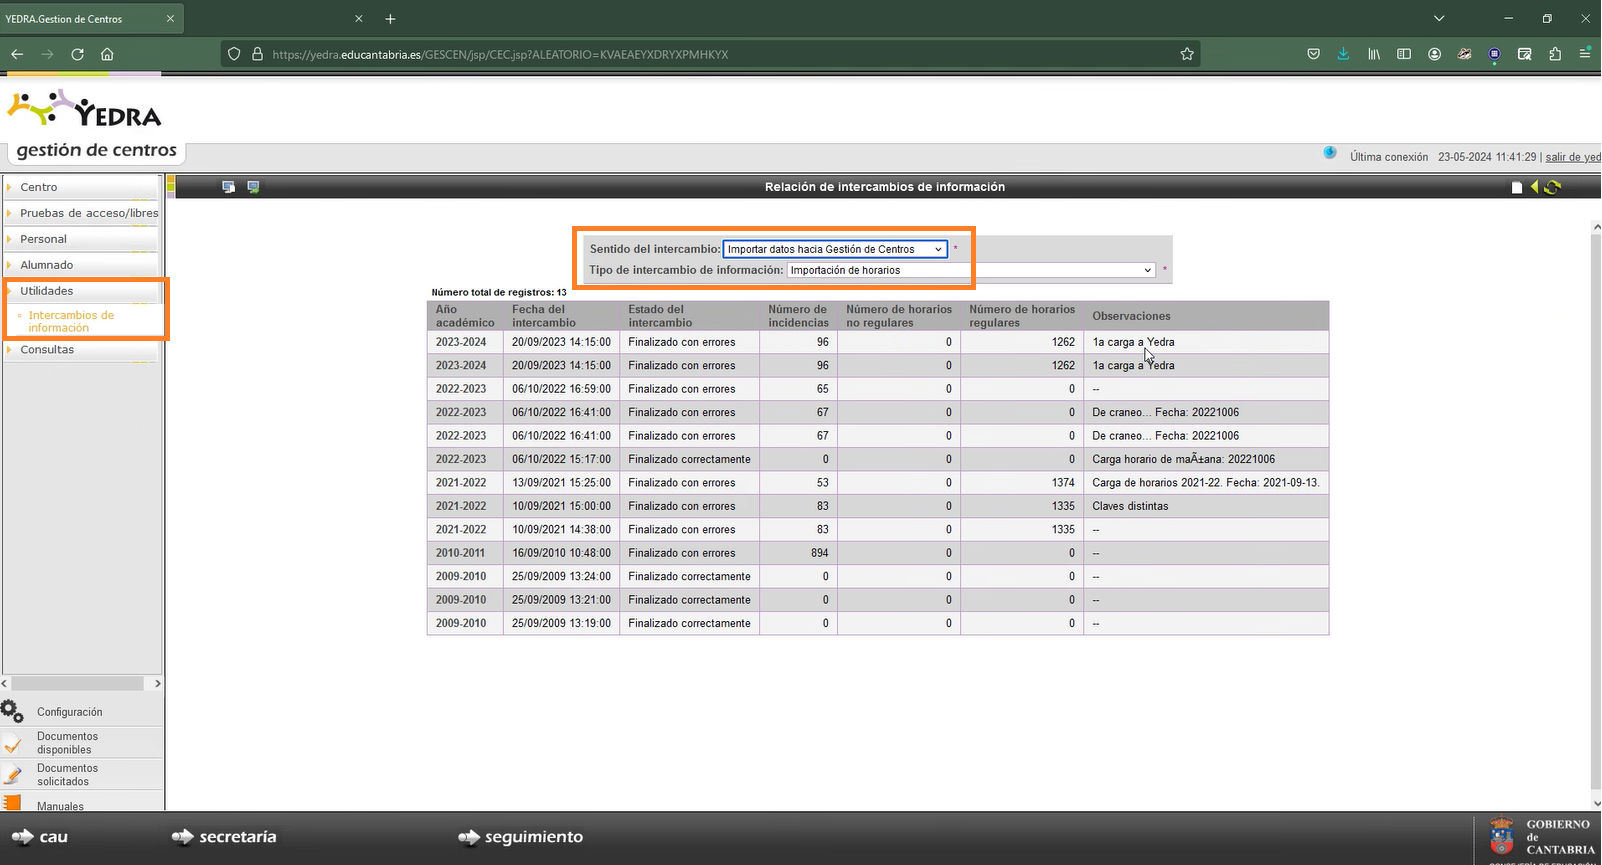Open the Configuración menu entry
The width and height of the screenshot is (1602, 865).
pyautogui.click(x=70, y=712)
